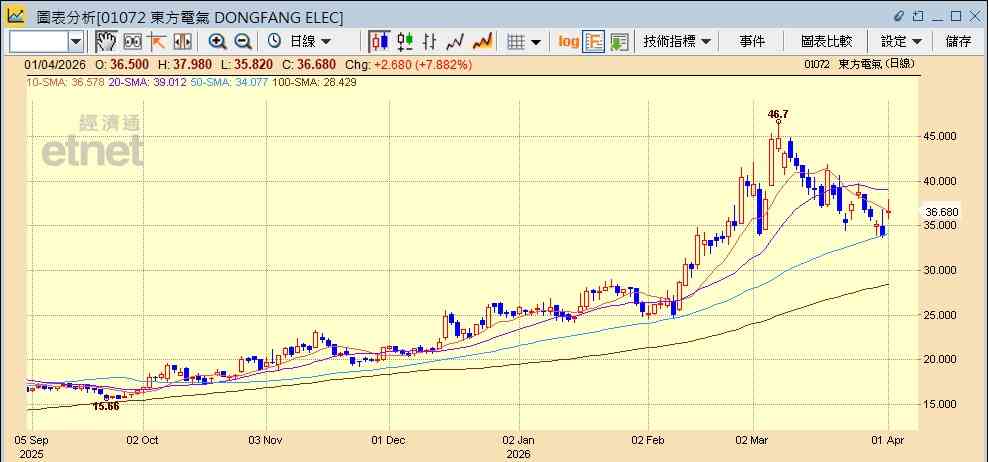
Task: Click the 01 Dec date label
Action: coord(389,440)
